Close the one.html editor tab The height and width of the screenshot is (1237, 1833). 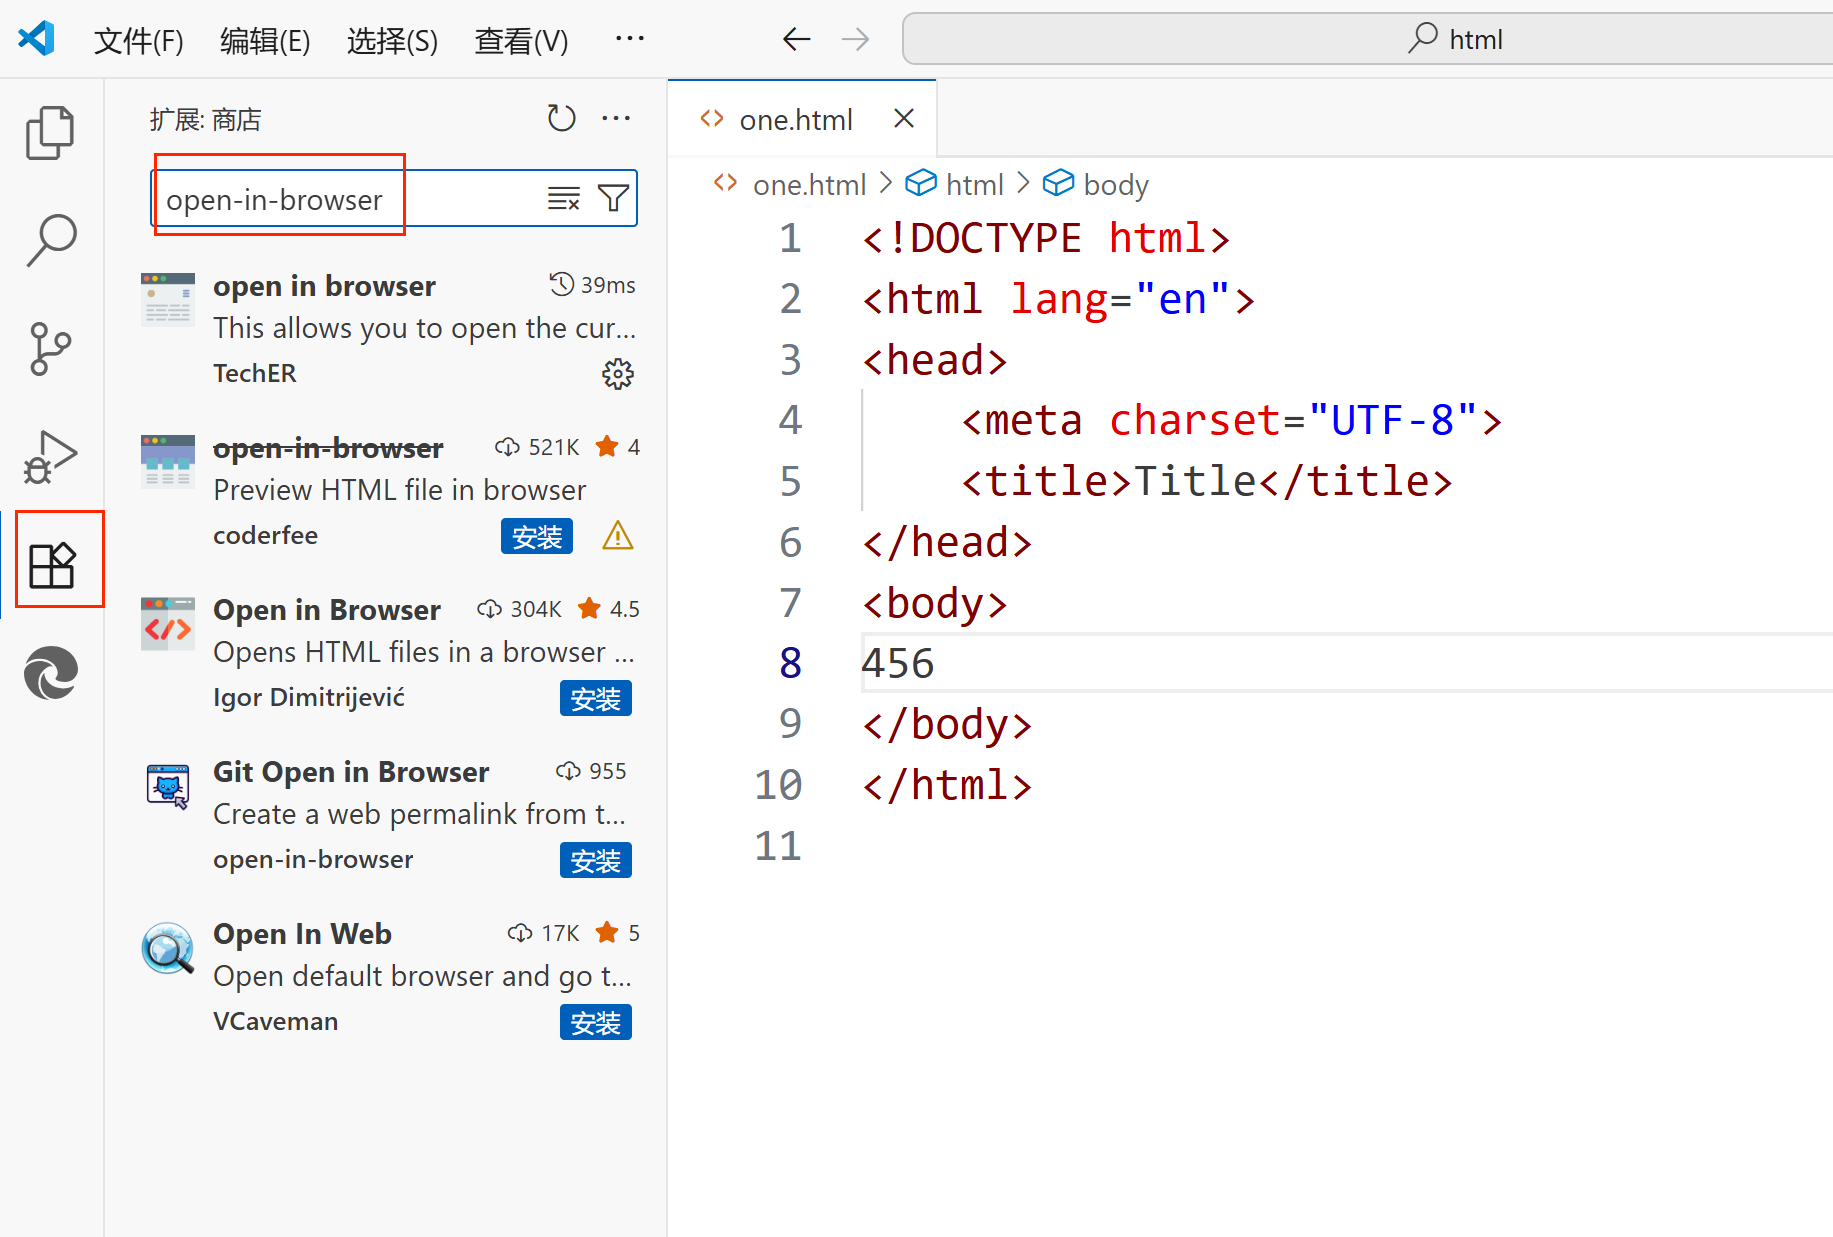coord(904,119)
